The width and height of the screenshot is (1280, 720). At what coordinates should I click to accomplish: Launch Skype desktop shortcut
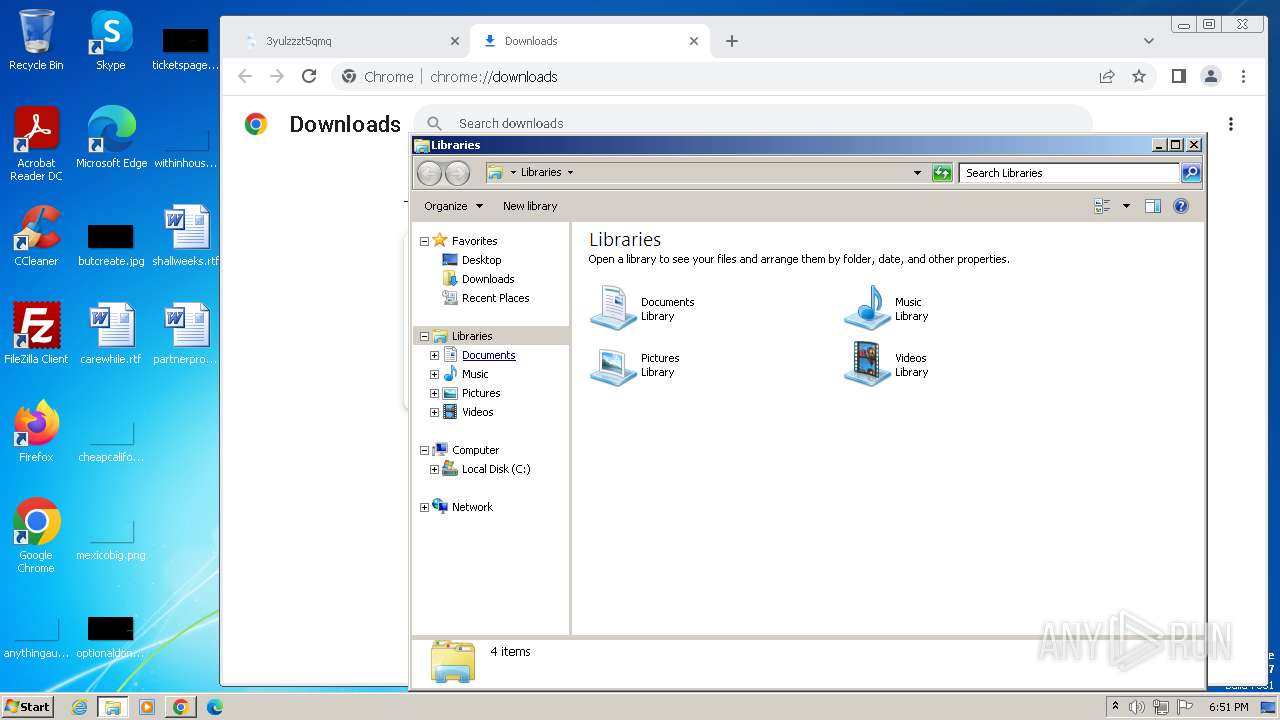(x=110, y=40)
